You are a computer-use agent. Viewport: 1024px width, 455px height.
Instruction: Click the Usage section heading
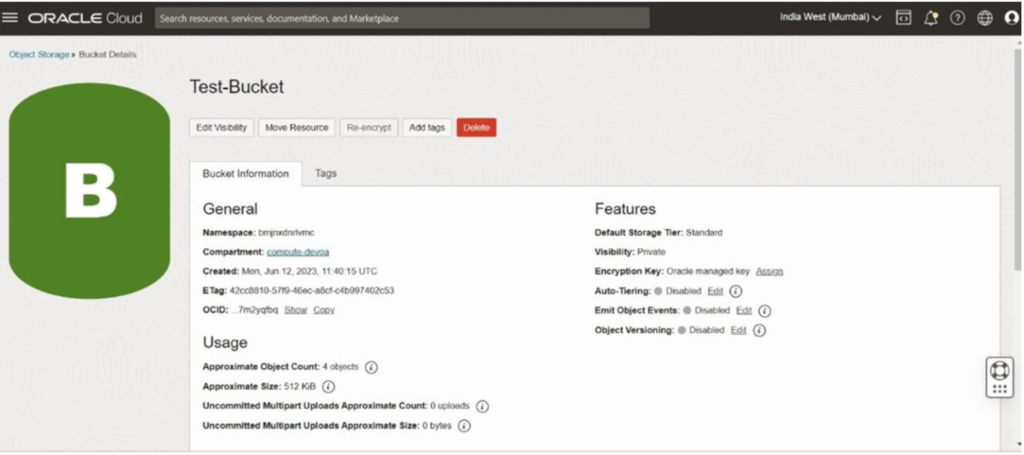tap(225, 343)
